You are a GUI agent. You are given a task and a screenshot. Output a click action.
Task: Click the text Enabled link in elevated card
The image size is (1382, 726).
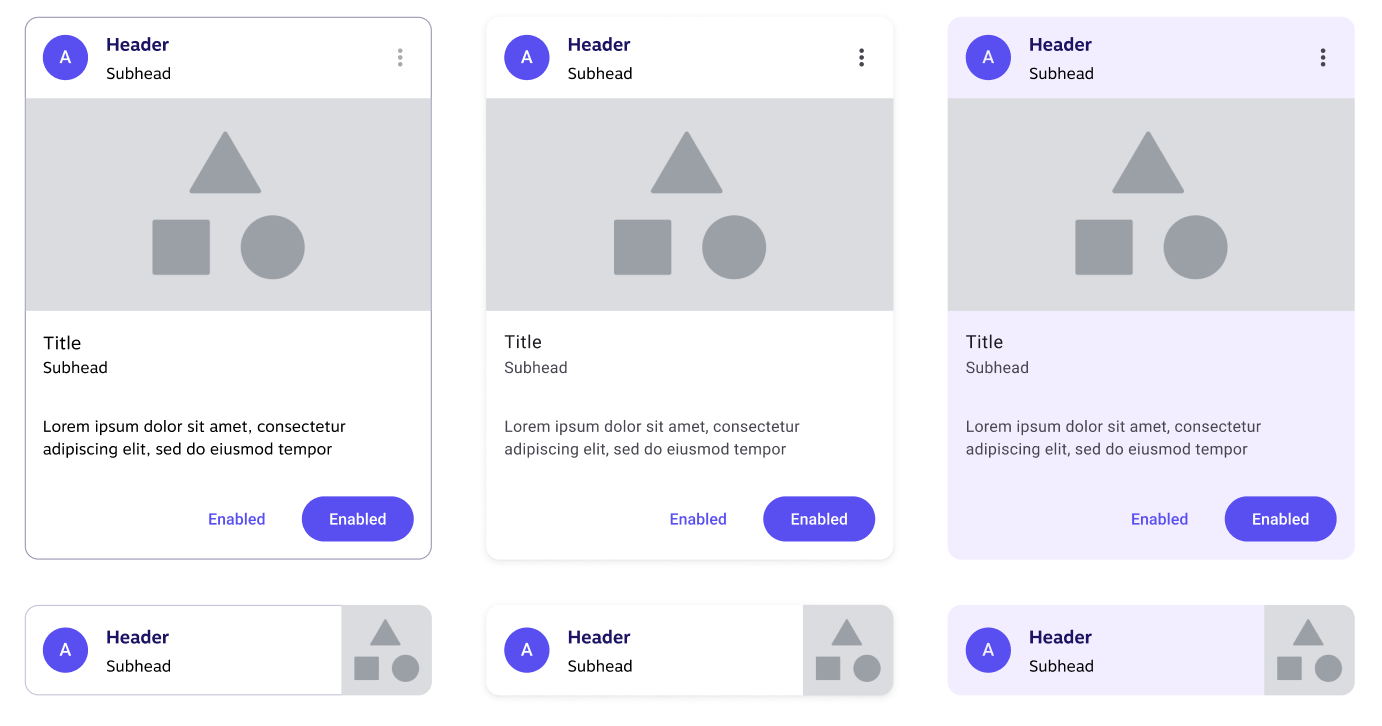tap(698, 519)
